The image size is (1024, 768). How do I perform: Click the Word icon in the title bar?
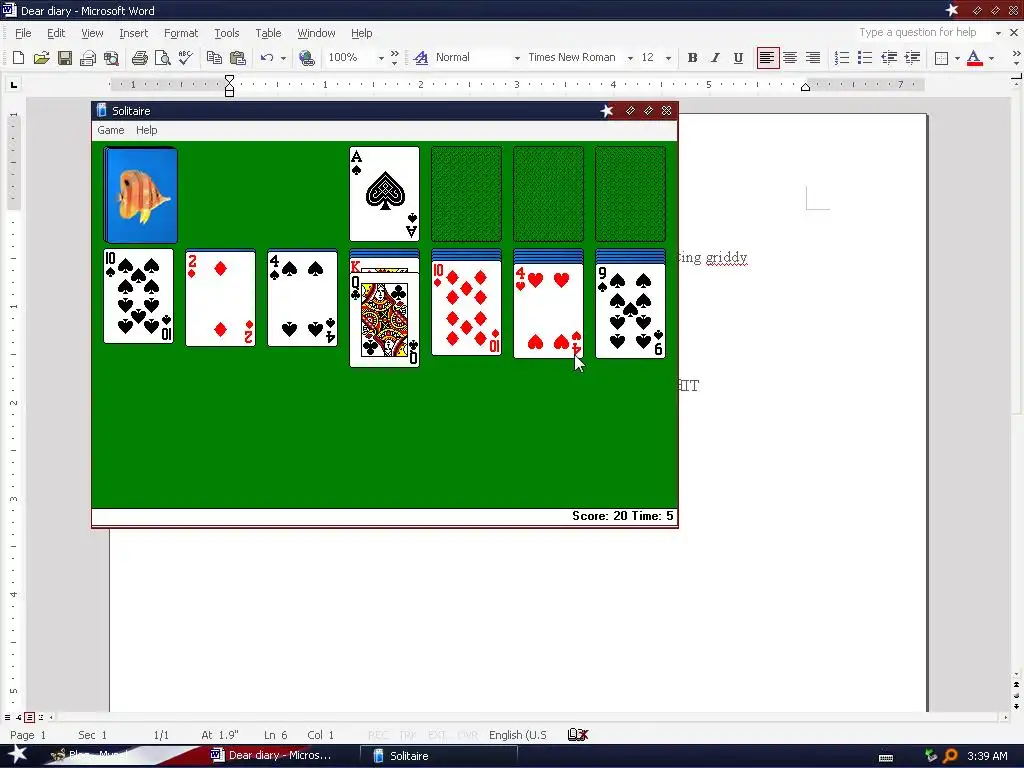tap(9, 10)
